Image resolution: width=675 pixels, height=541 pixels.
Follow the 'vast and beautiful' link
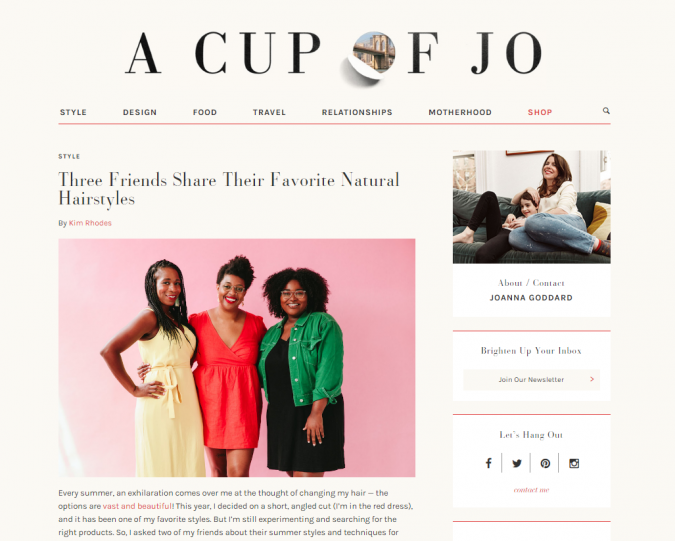tap(137, 506)
